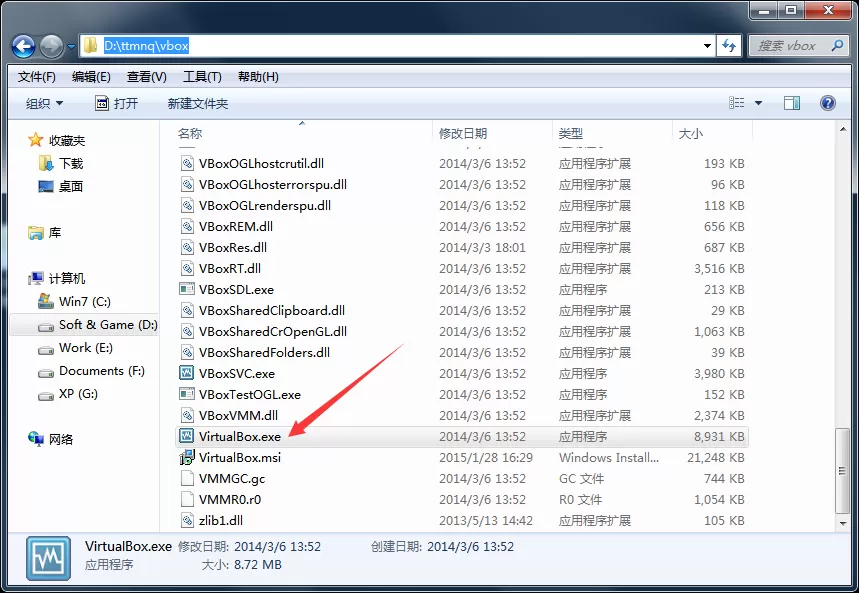This screenshot has height=593, width=859.
Task: Click the VBoxOGLhostcrutil.dll file icon
Action: (x=187, y=163)
